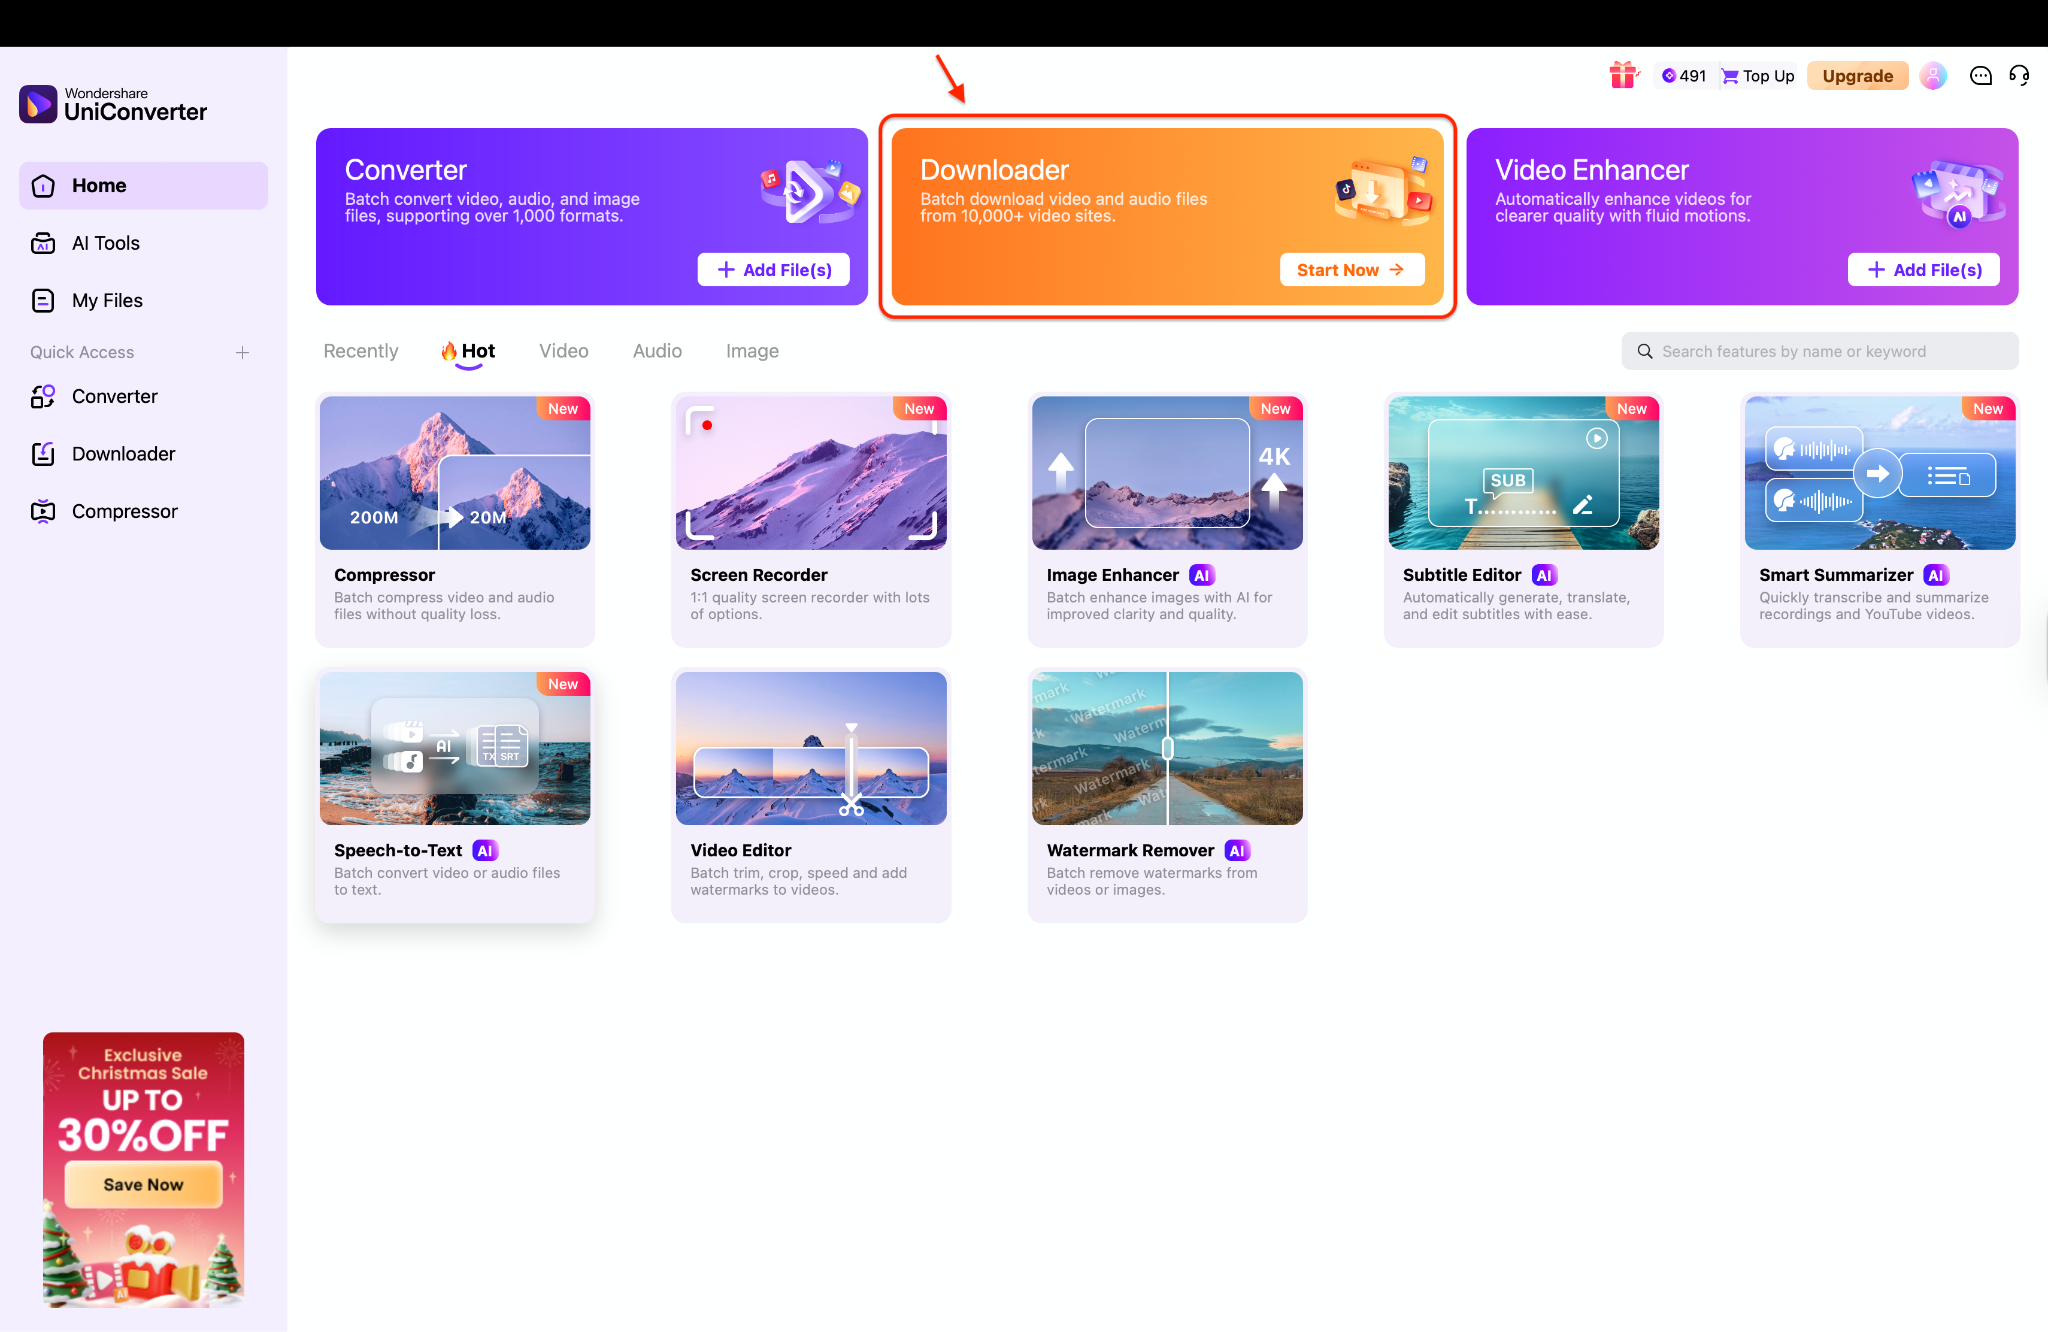Image resolution: width=2048 pixels, height=1332 pixels.
Task: Open customer support via the headset icon
Action: click(x=2019, y=75)
